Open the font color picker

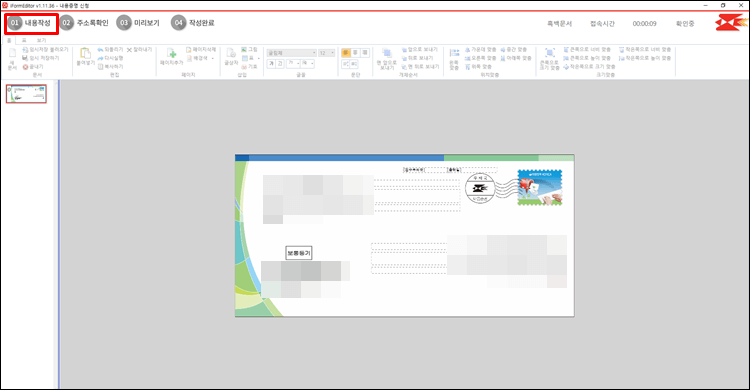click(293, 63)
